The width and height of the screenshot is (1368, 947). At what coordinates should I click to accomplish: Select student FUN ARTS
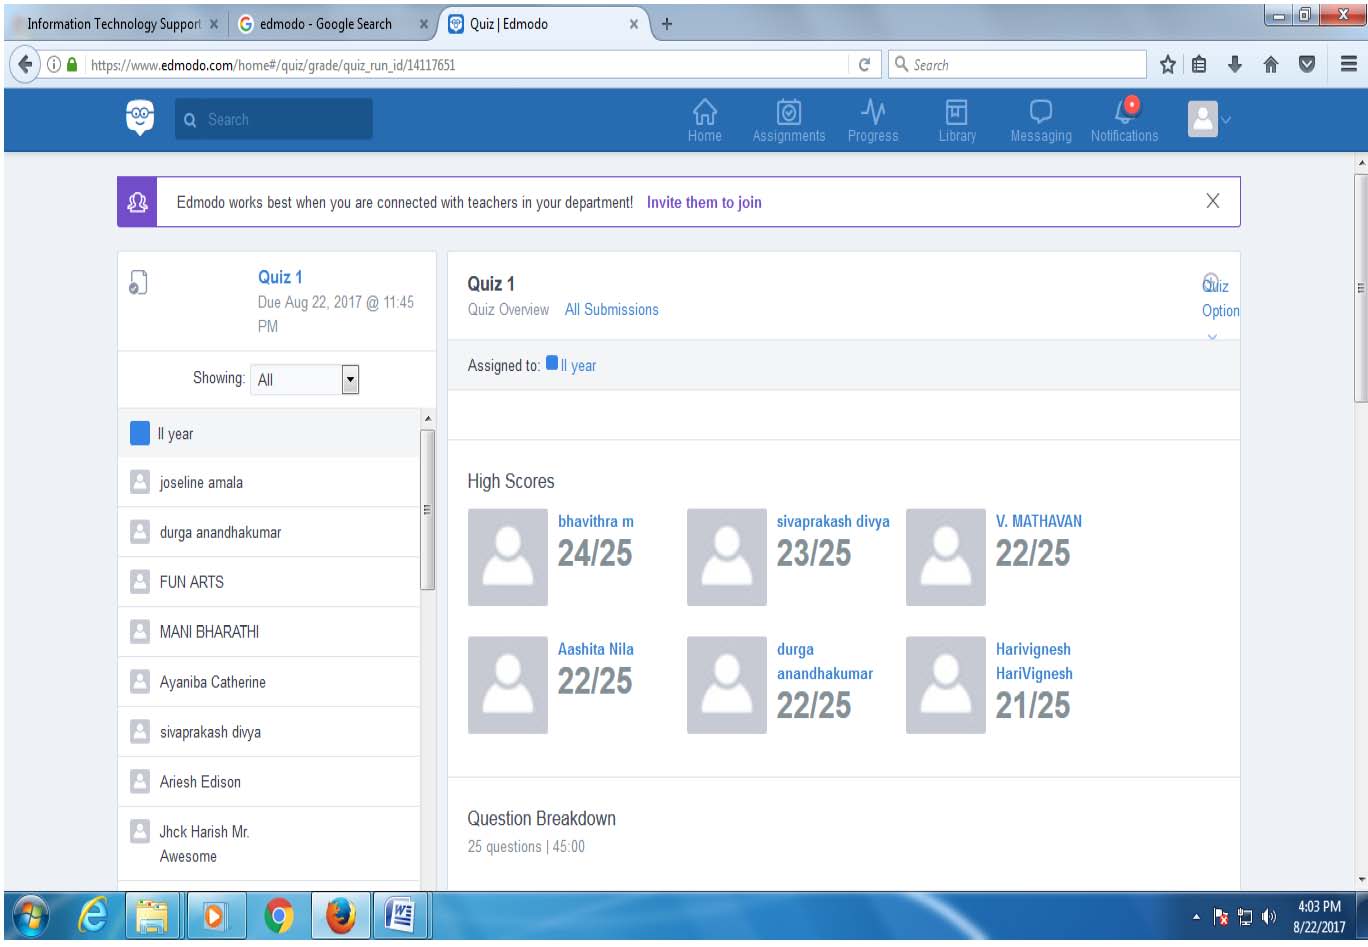point(268,582)
